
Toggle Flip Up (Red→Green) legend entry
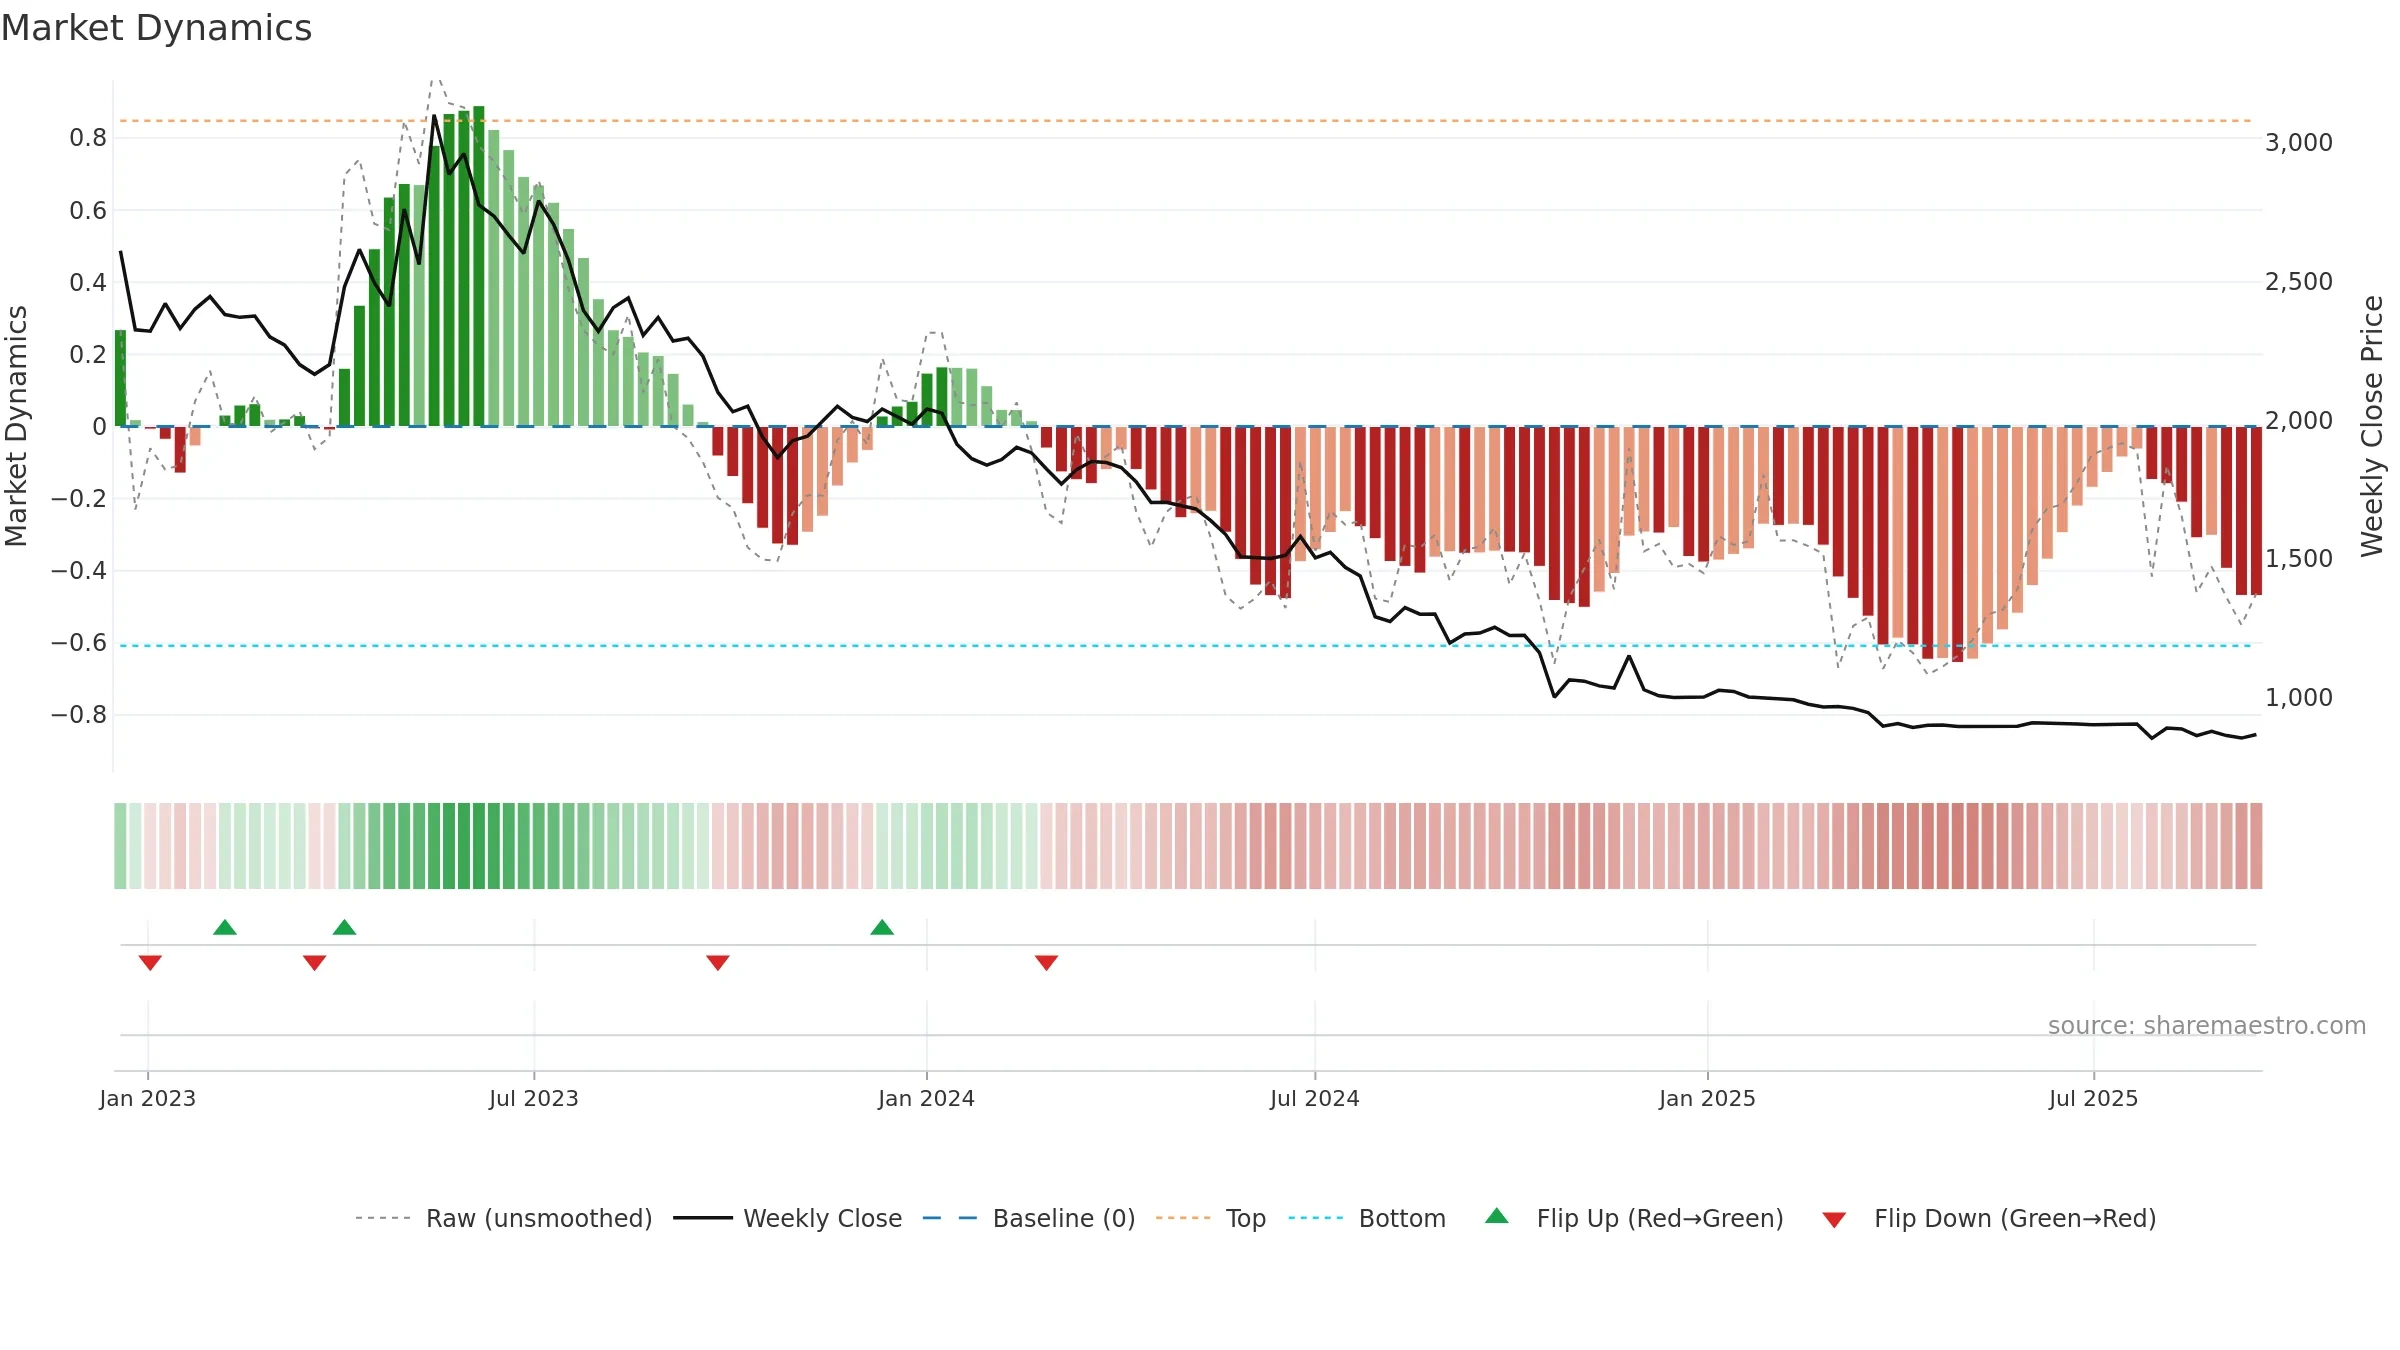click(1634, 1218)
